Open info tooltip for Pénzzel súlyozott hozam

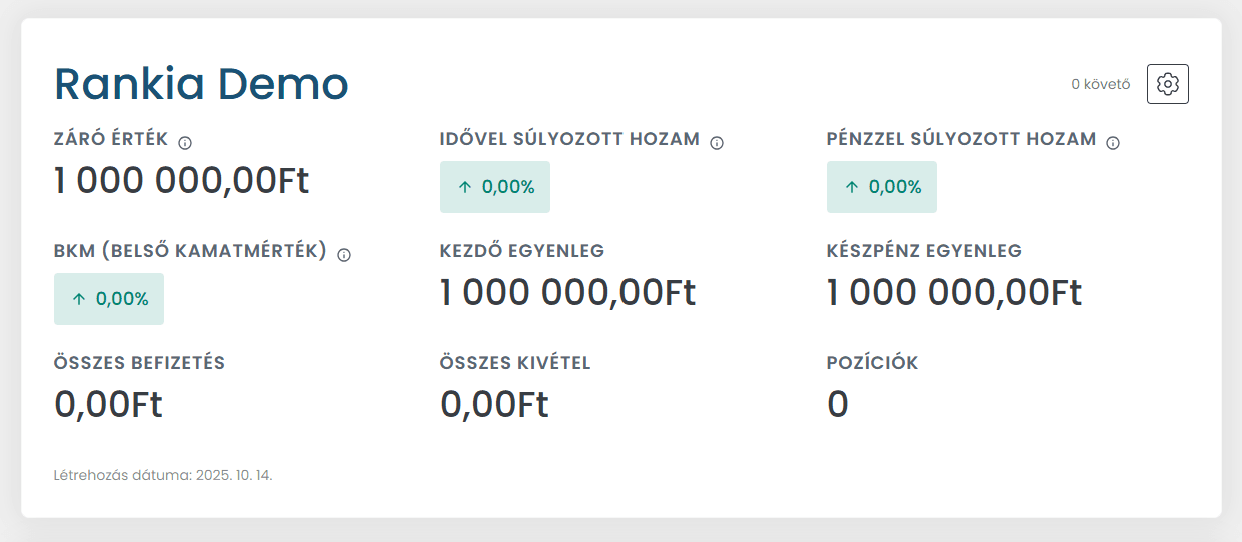1113,143
